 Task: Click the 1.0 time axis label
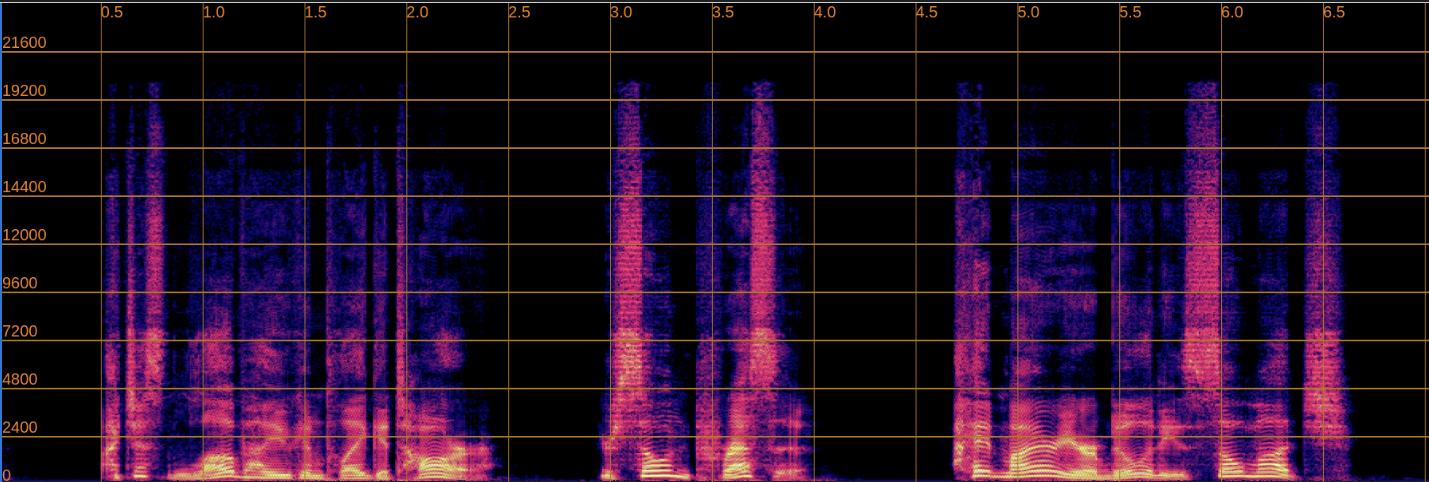pos(215,13)
